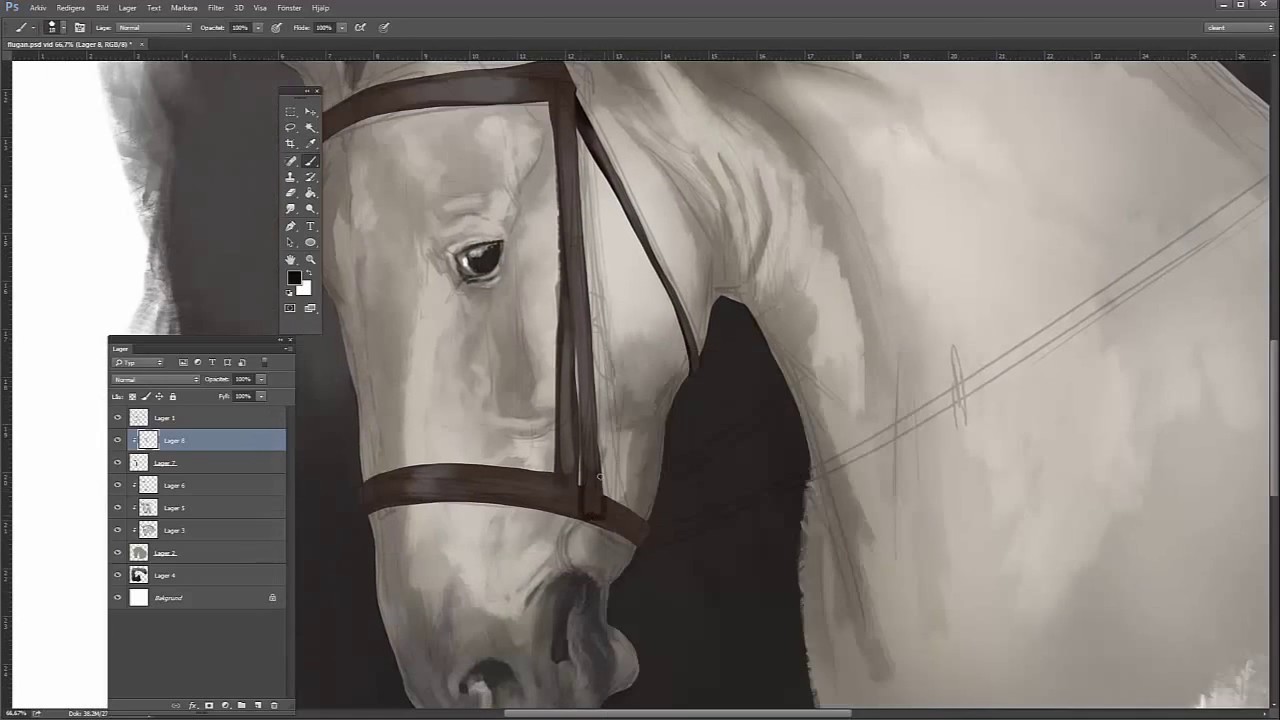1280x720 pixels.
Task: Select the Pen tool
Action: click(290, 226)
